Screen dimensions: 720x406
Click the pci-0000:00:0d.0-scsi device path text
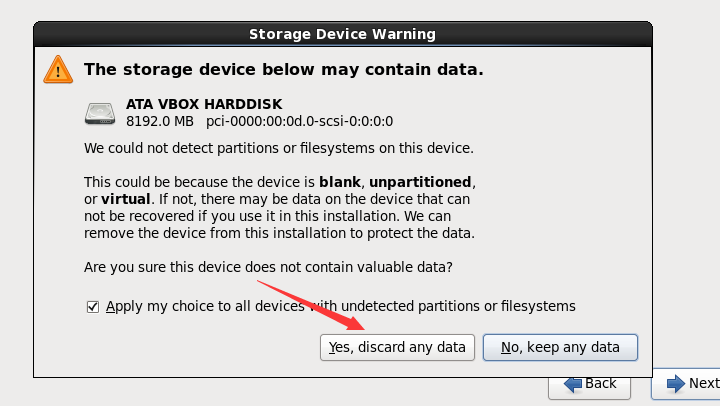(299, 122)
